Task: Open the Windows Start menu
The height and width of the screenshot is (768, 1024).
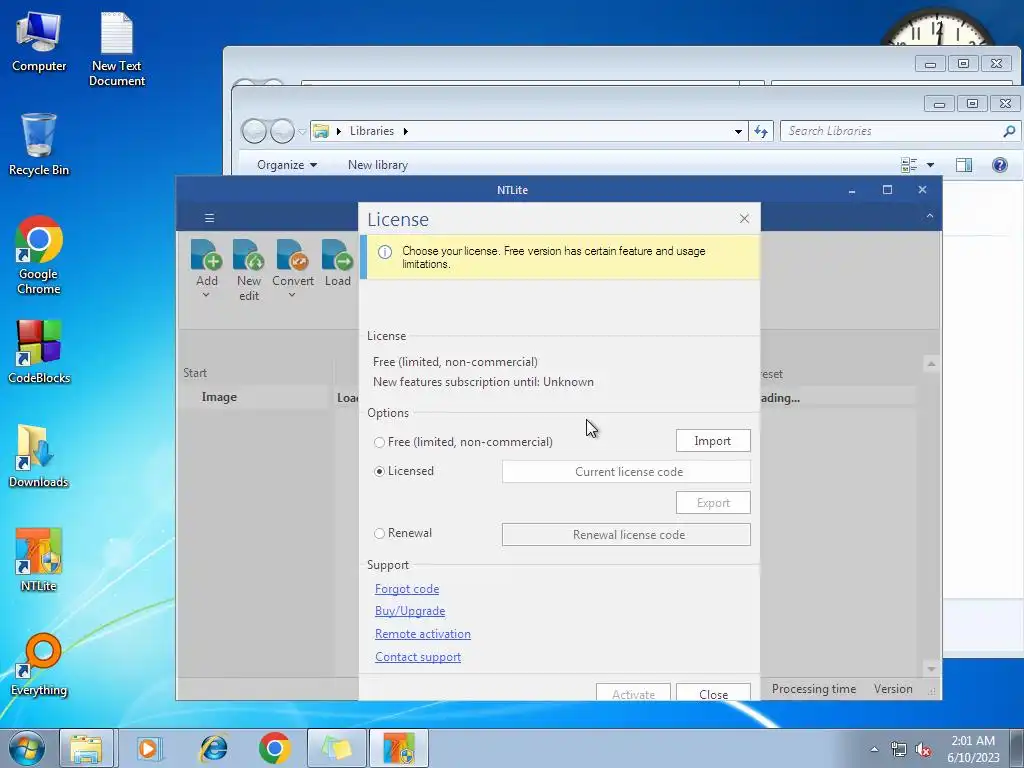Action: click(x=27, y=748)
